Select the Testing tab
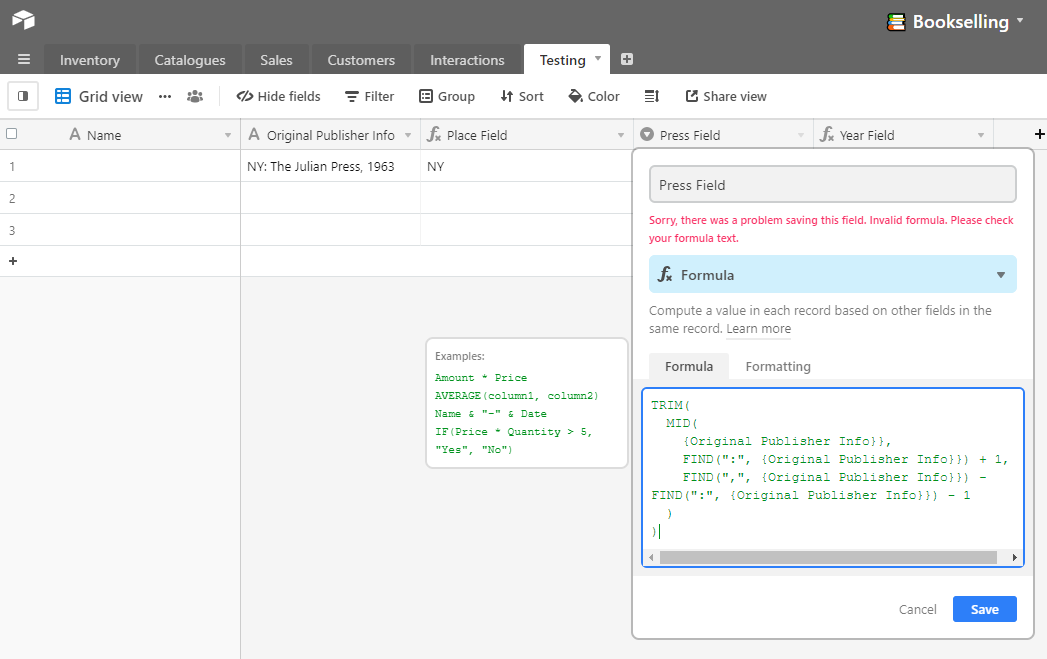Viewport: 1047px width, 659px height. pos(562,60)
